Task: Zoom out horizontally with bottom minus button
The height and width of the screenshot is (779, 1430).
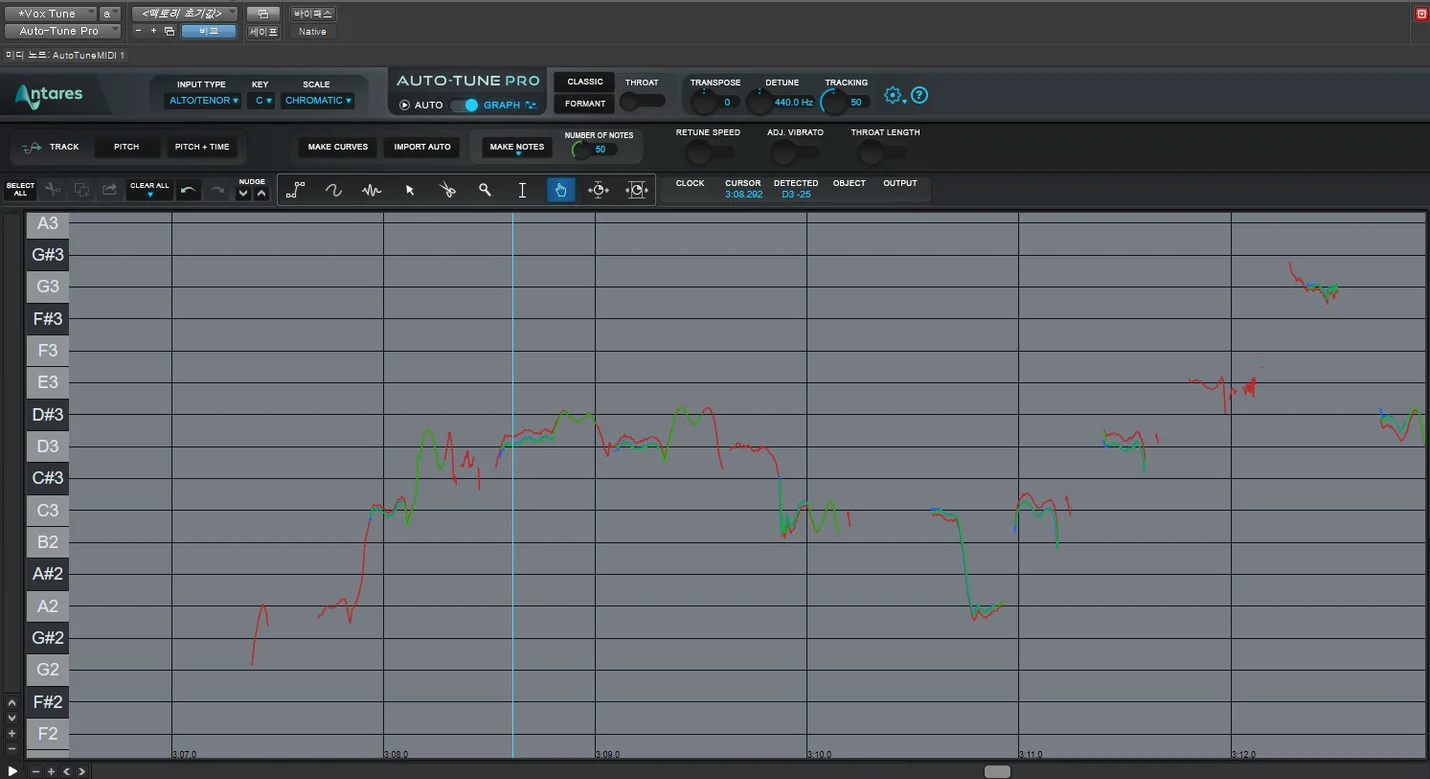Action: click(x=36, y=771)
